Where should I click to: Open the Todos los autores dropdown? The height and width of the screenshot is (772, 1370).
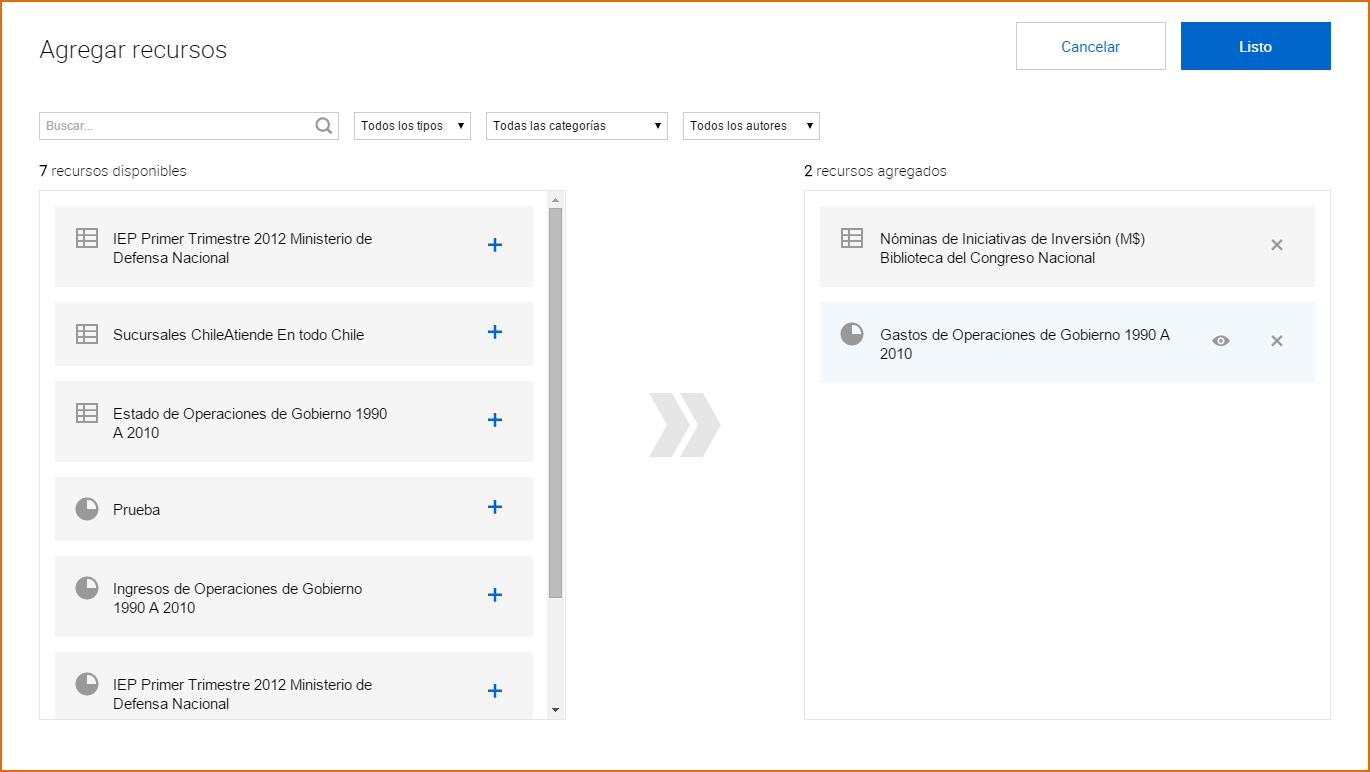(x=751, y=126)
